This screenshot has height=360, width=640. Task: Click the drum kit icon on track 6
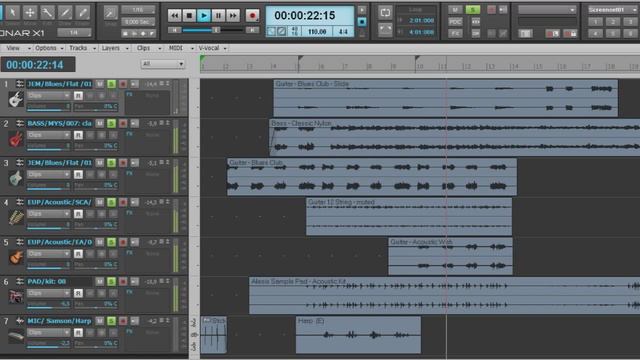click(x=16, y=297)
